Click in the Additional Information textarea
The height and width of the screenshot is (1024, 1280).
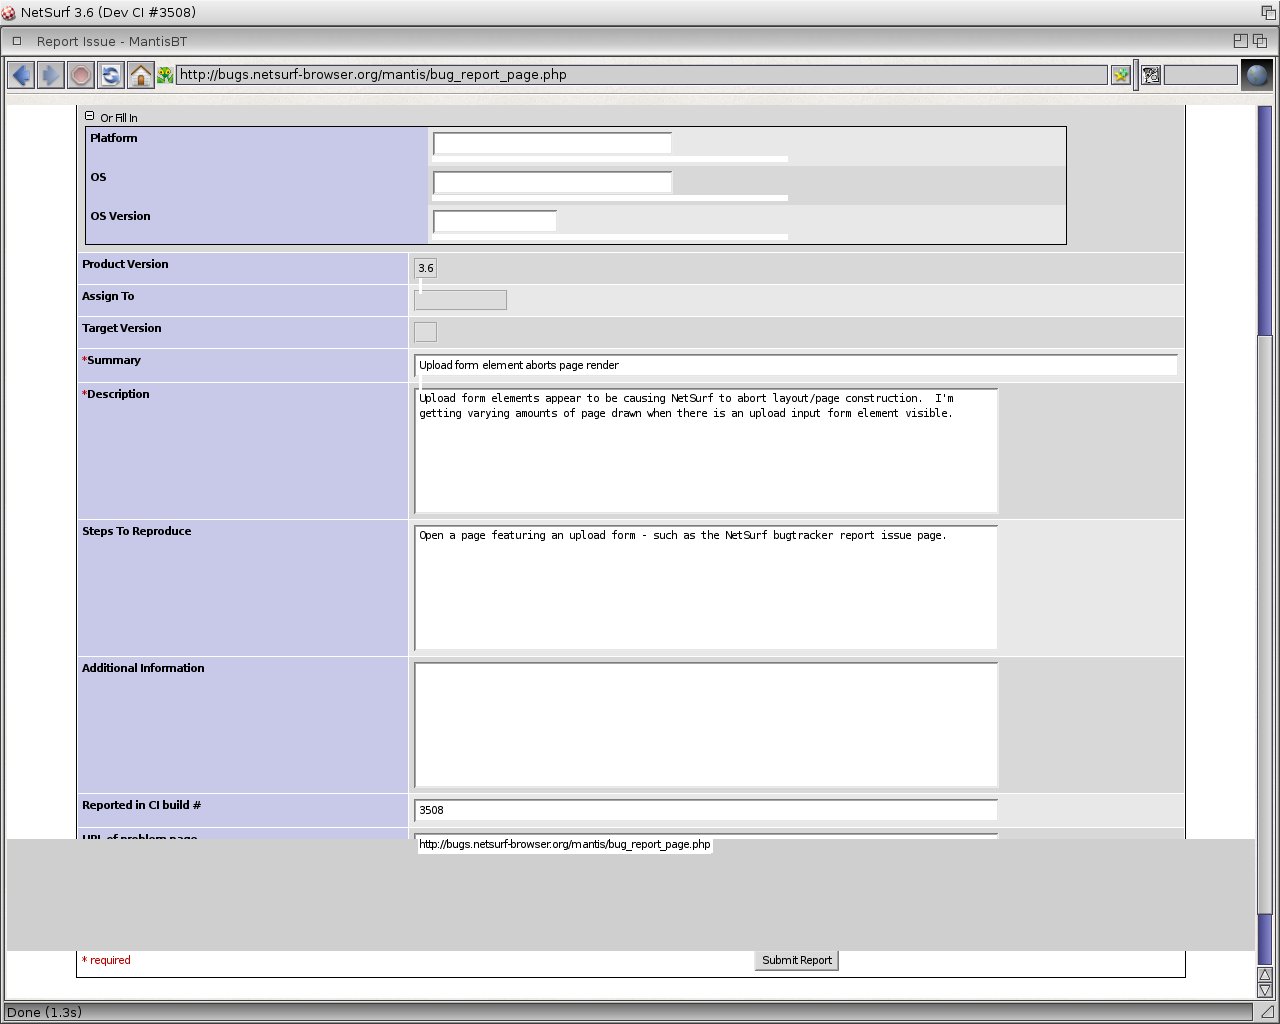(x=705, y=724)
